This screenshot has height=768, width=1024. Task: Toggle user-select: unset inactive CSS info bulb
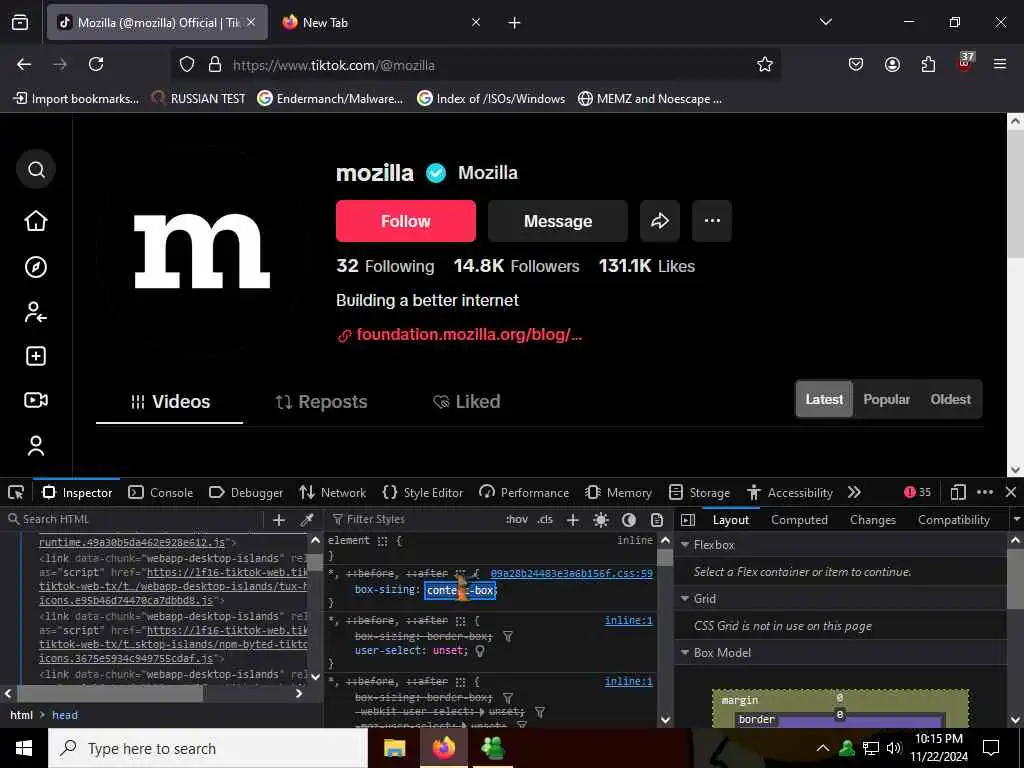click(480, 651)
